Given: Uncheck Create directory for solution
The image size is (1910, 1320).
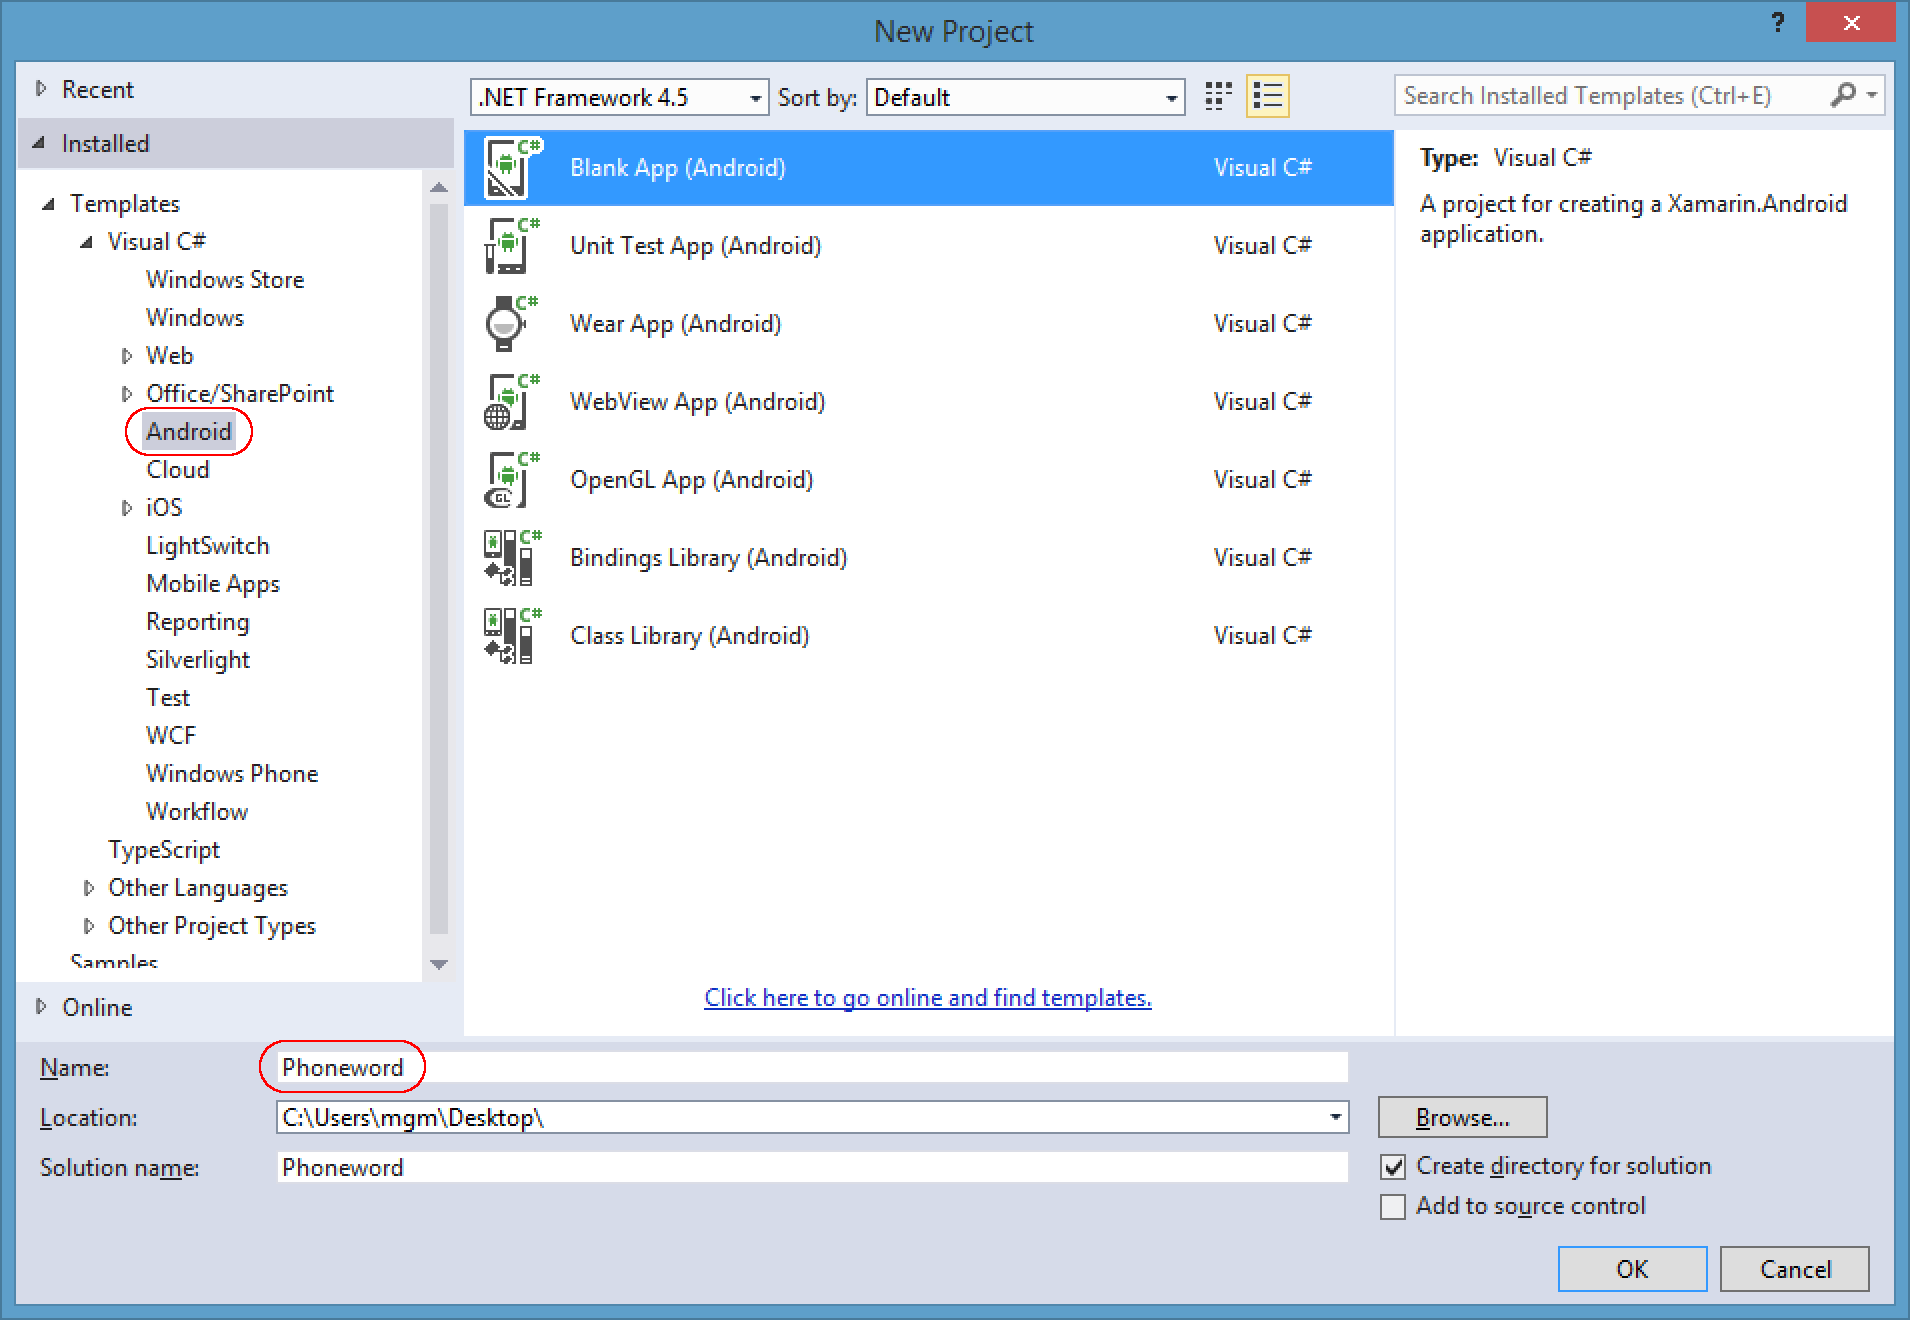Looking at the screenshot, I should [x=1393, y=1167].
